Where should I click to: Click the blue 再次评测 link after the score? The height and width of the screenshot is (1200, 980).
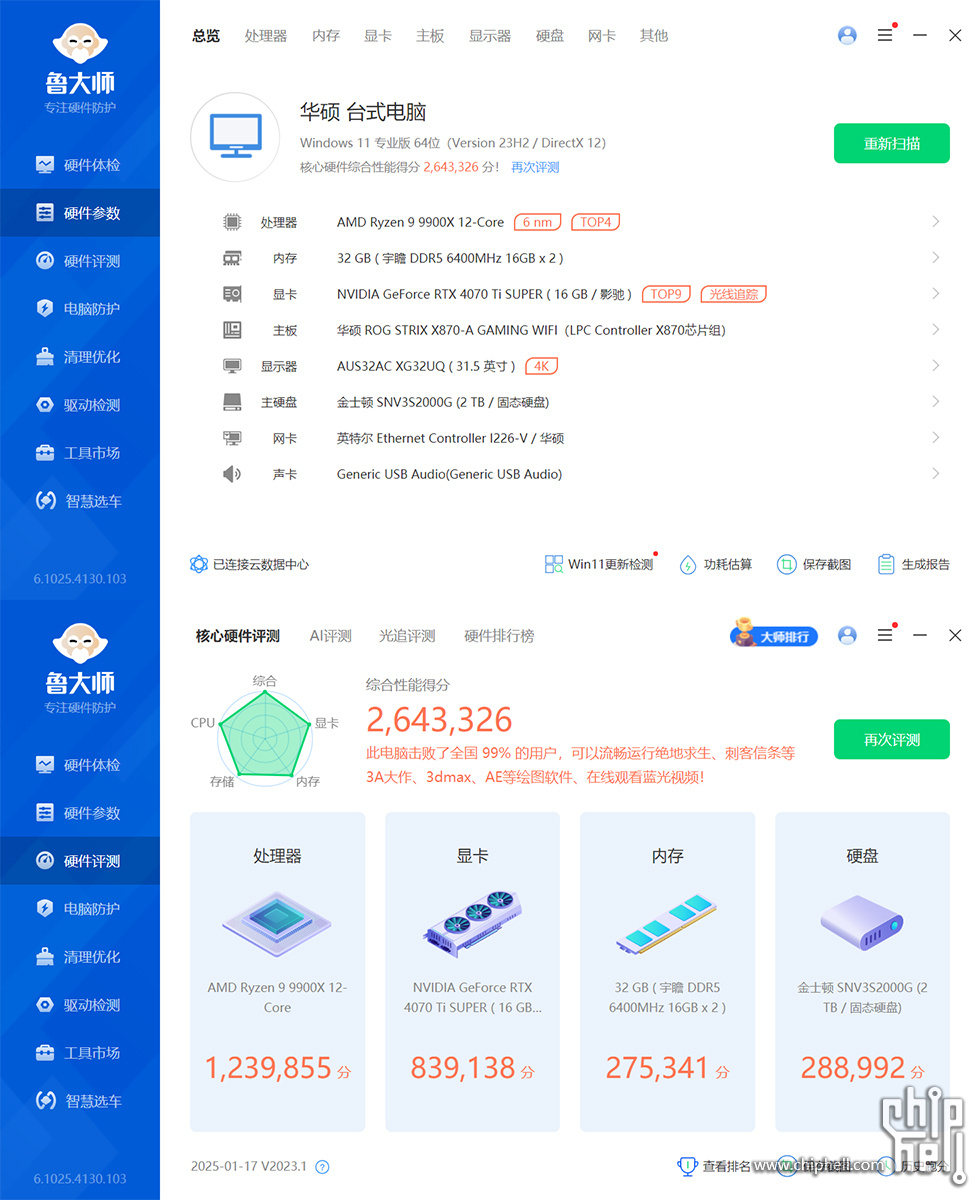[535, 167]
